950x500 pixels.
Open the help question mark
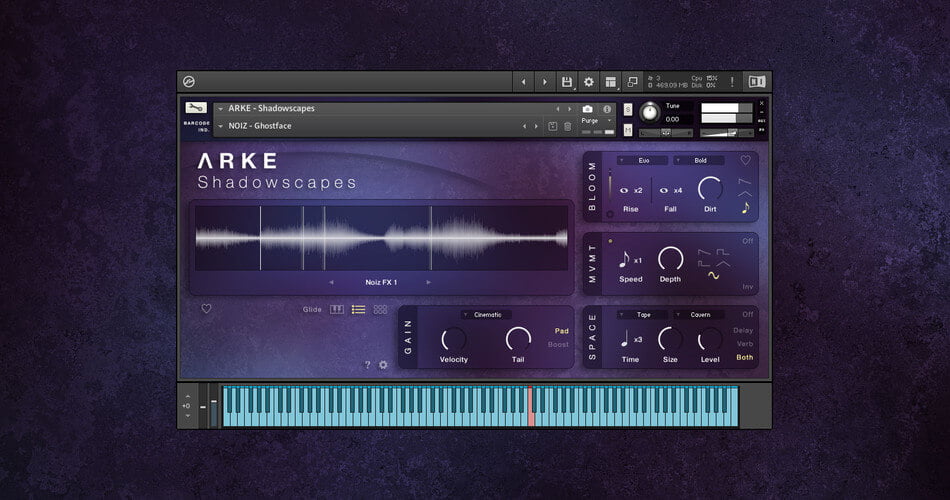(x=367, y=365)
